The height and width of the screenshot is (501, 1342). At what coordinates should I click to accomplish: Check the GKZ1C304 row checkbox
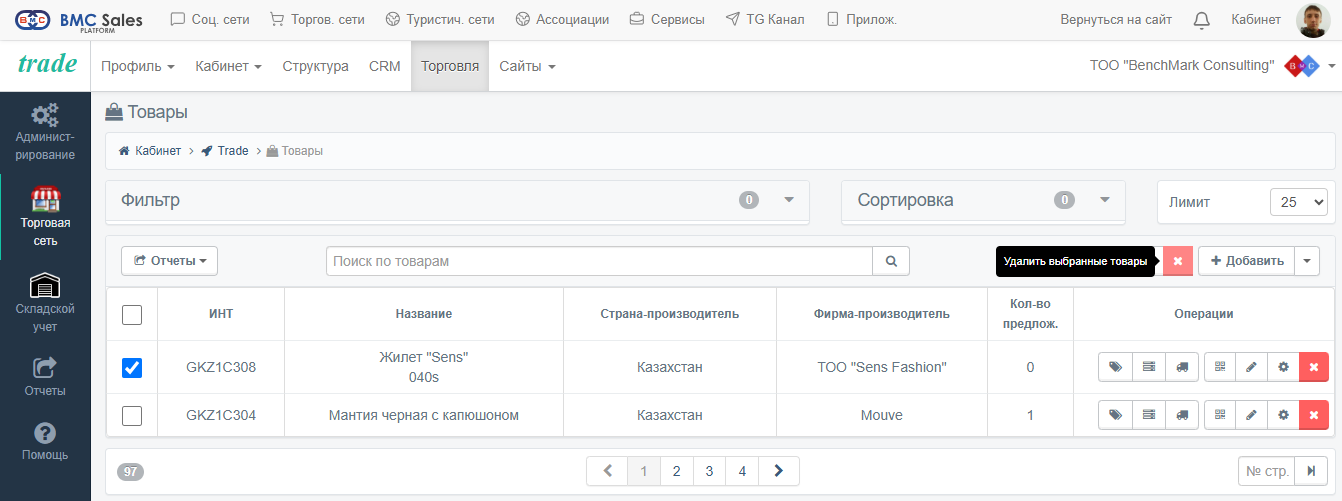point(132,415)
